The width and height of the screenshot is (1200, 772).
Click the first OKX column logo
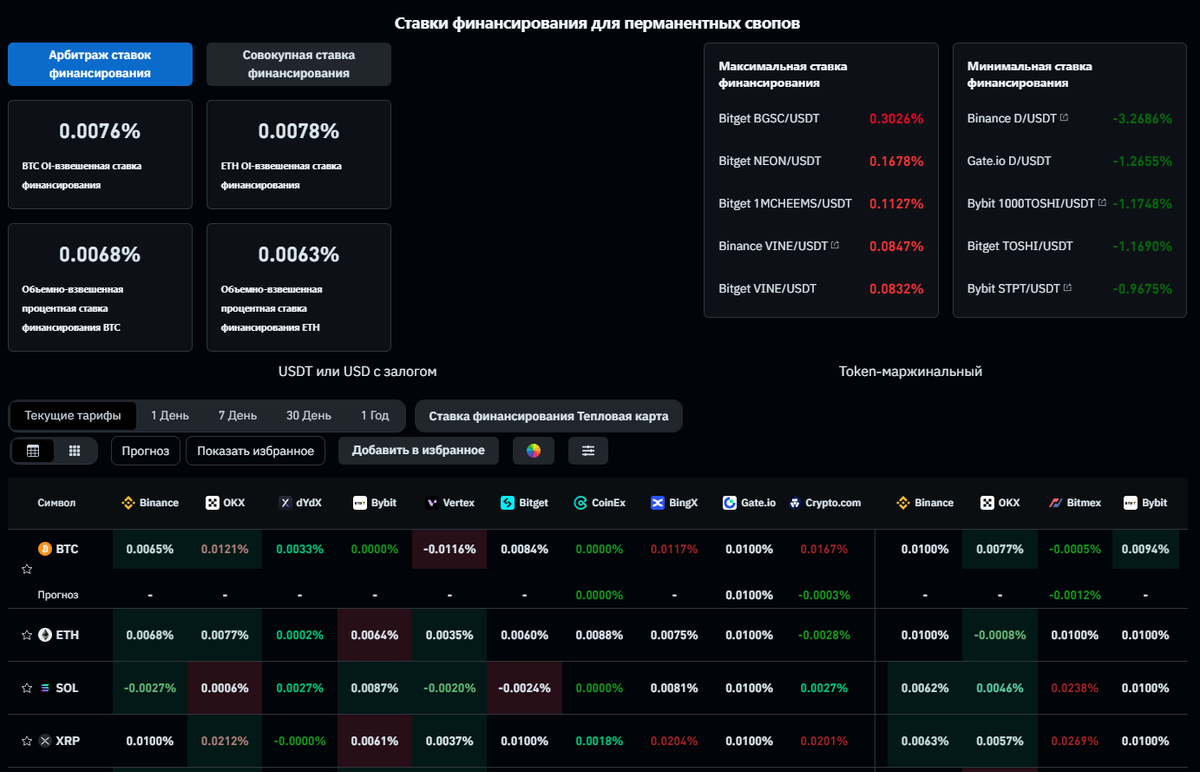tap(212, 503)
